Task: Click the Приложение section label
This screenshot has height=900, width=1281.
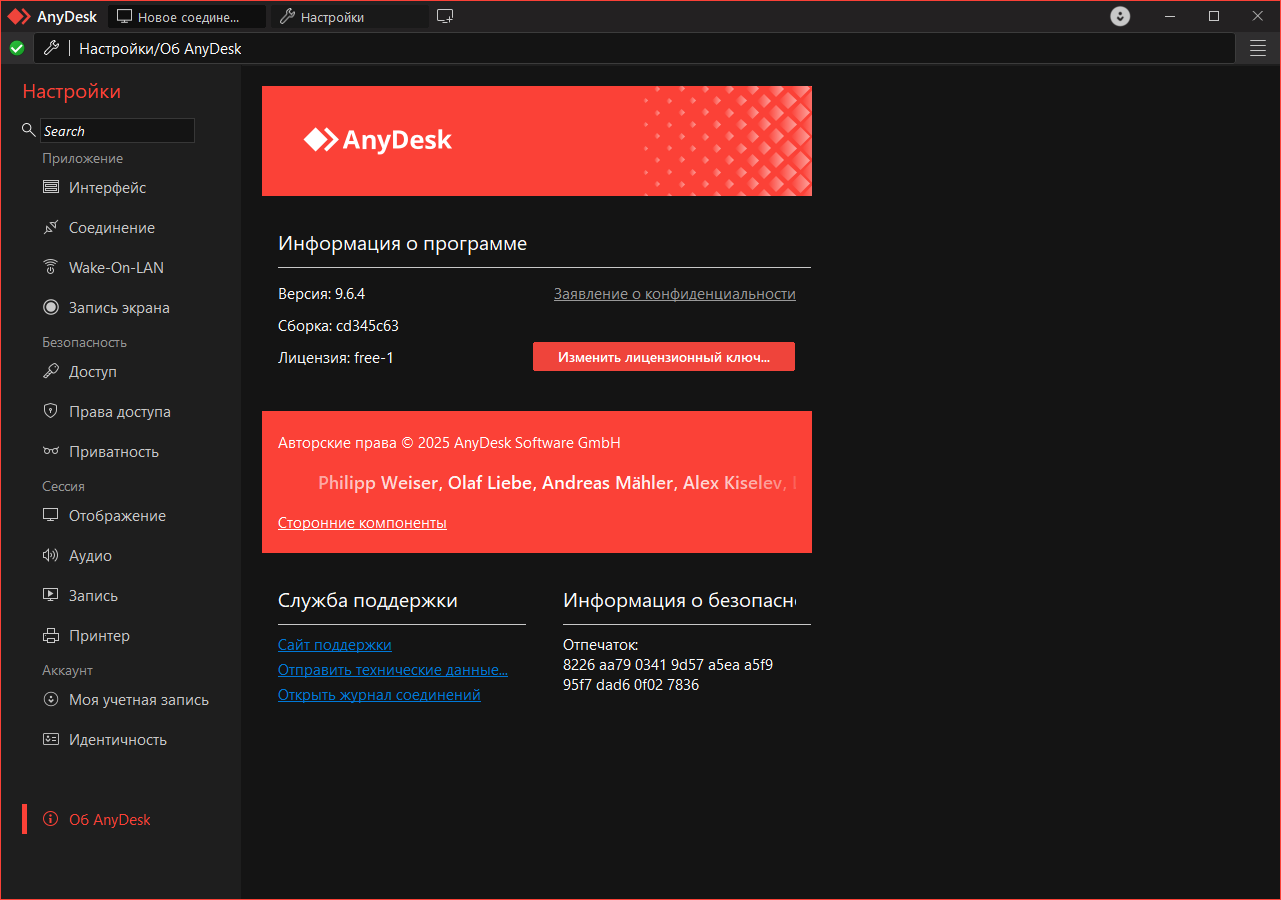Action: click(82, 158)
